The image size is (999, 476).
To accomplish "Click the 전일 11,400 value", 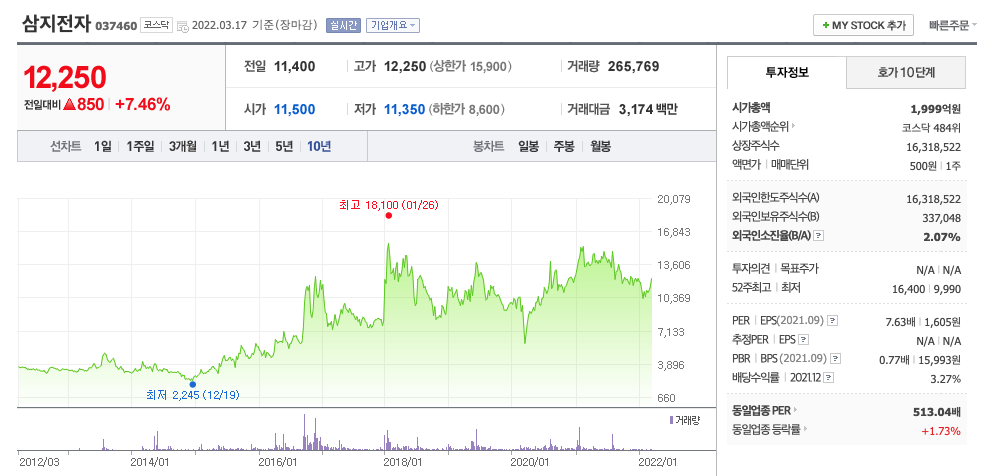I will [x=294, y=66].
